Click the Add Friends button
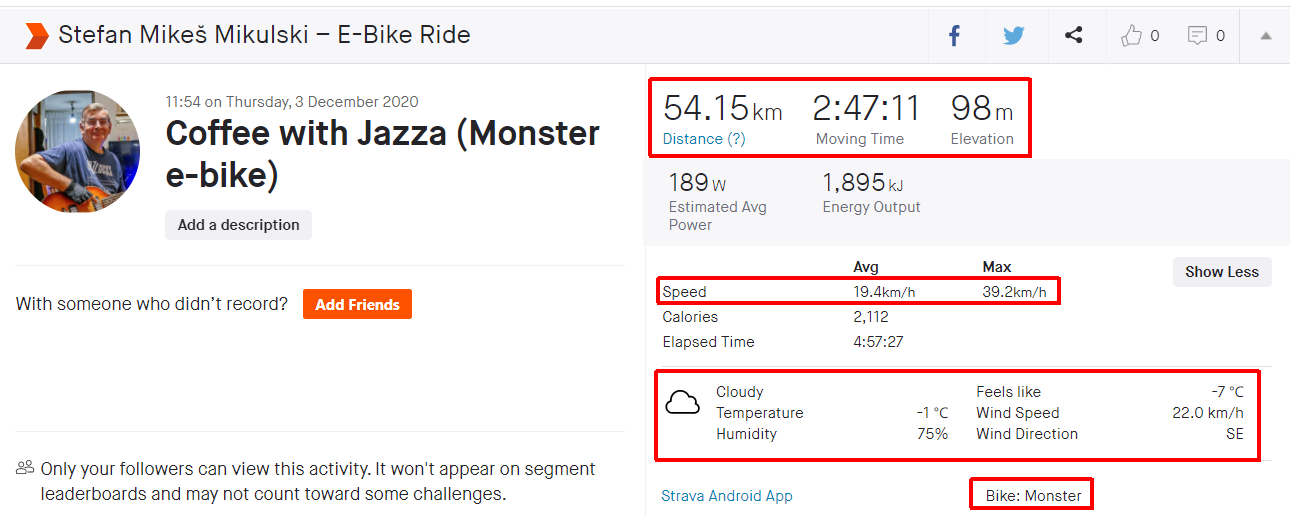 point(357,305)
